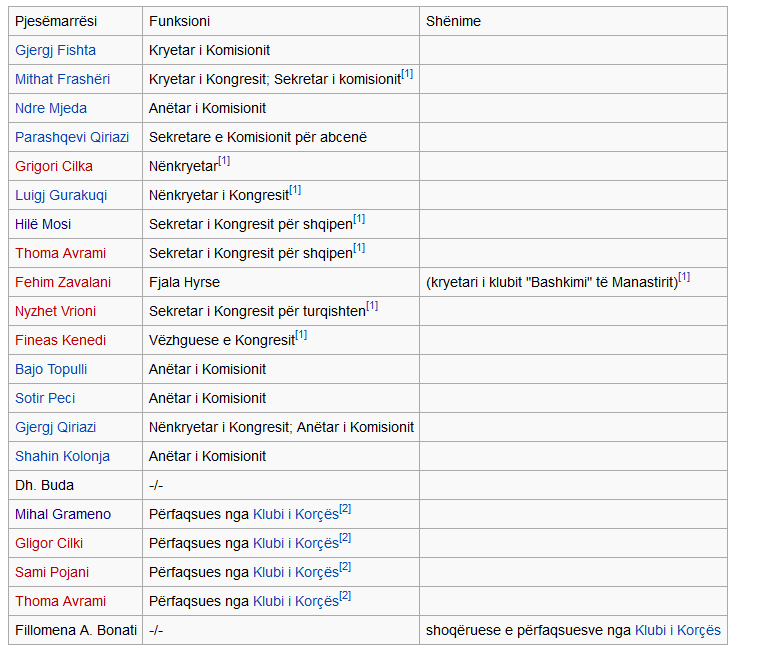The width and height of the screenshot is (760, 659).
Task: Open the Sotir Peci link
Action: coord(45,398)
